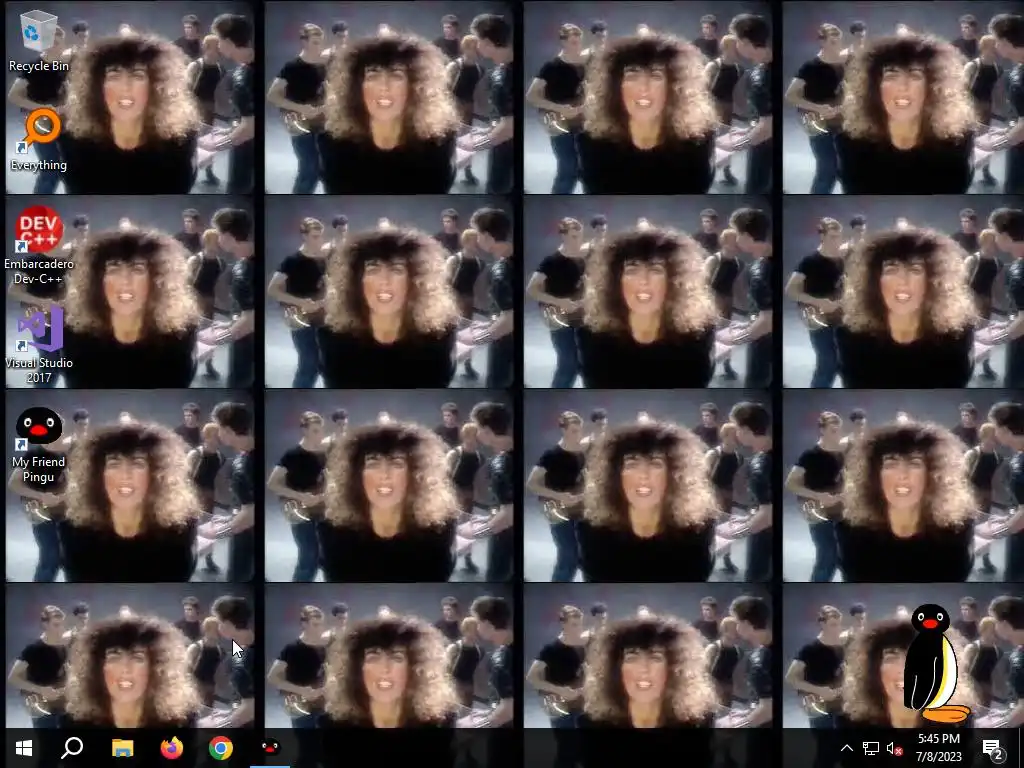
Task: Launch Firefox from the taskbar
Action: pos(172,748)
